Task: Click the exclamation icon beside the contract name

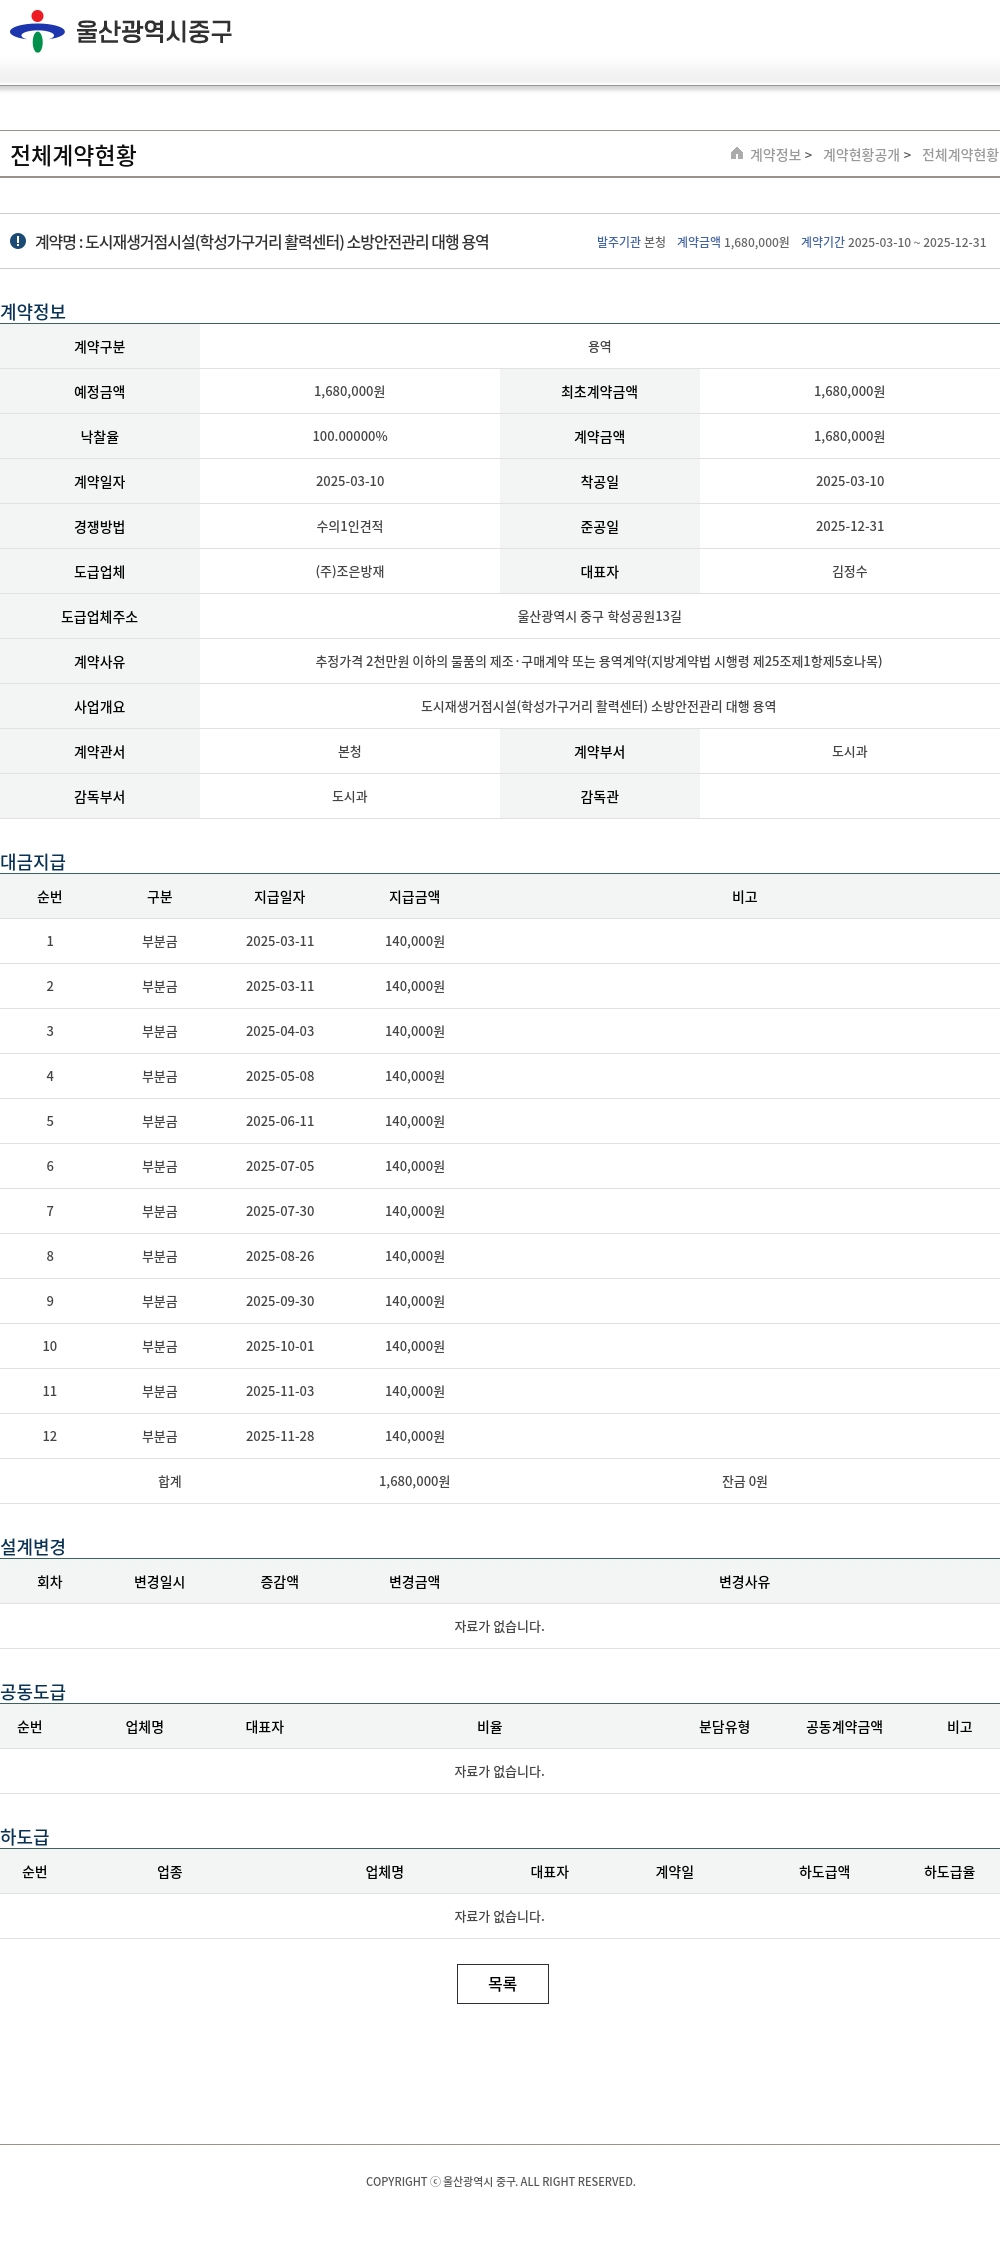Action: click(18, 241)
